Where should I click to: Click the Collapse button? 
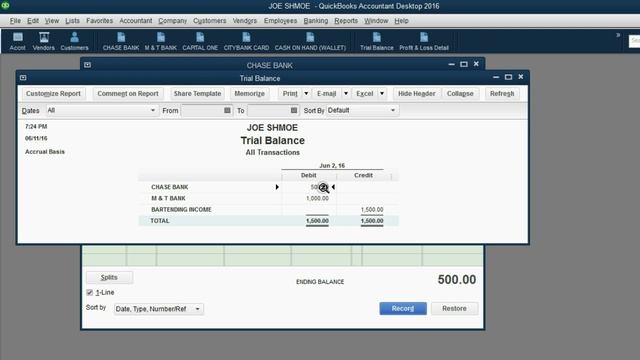(460, 93)
